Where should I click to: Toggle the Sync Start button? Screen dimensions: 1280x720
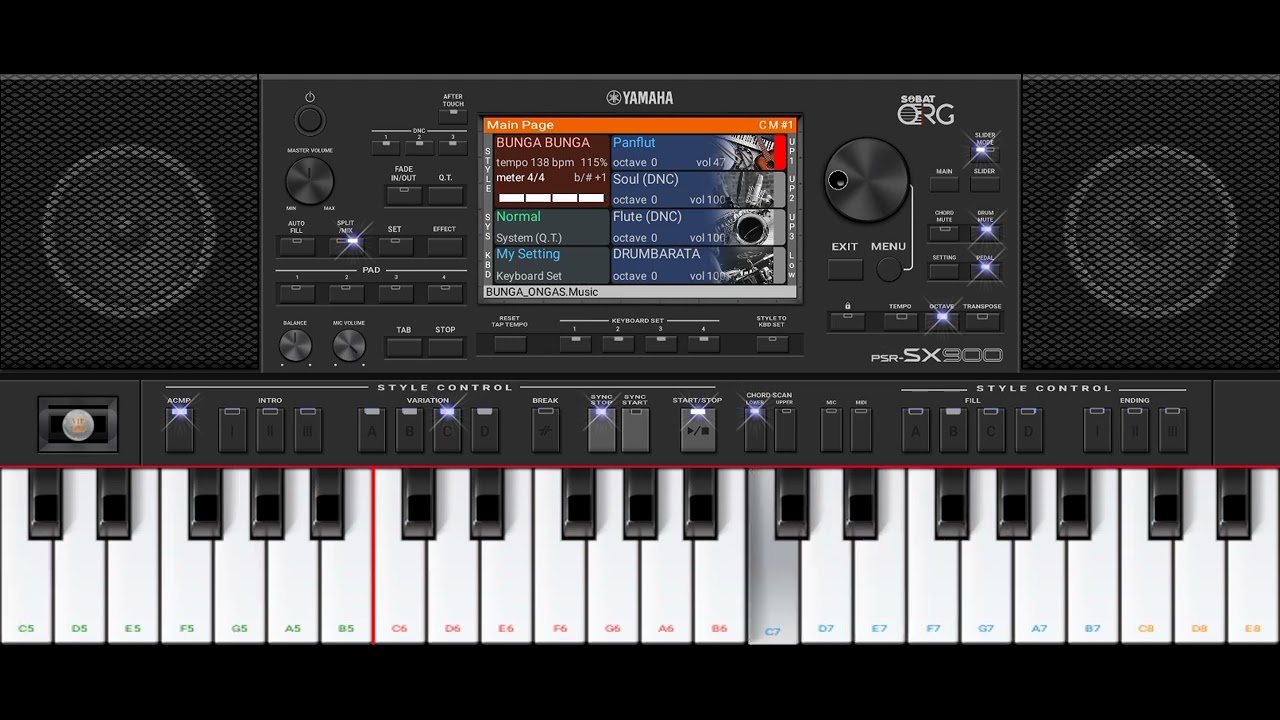coord(635,429)
